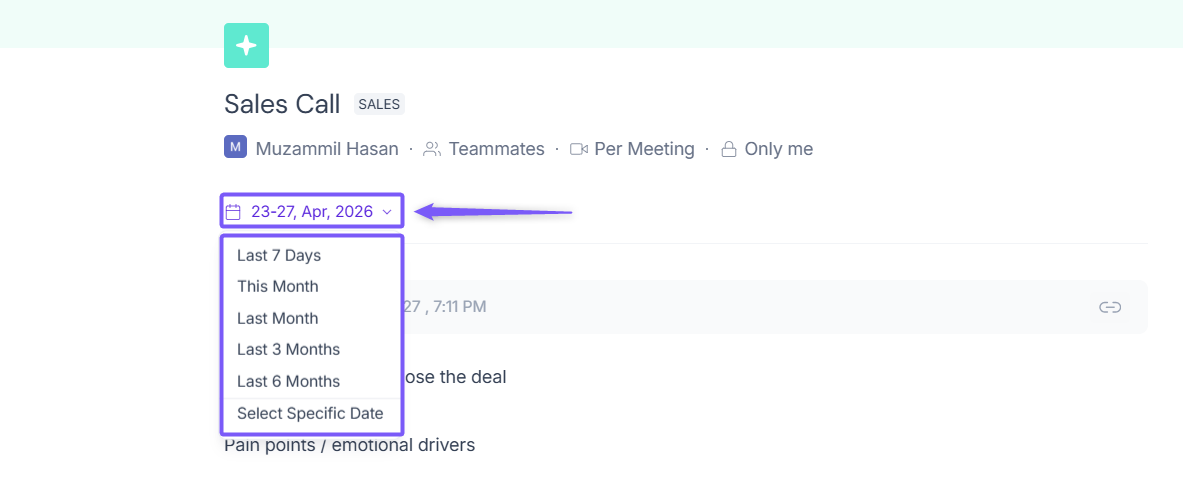The height and width of the screenshot is (497, 1183).
Task: Open the 23-27, Apr, 2026 date picker
Action: pyautogui.click(x=312, y=212)
